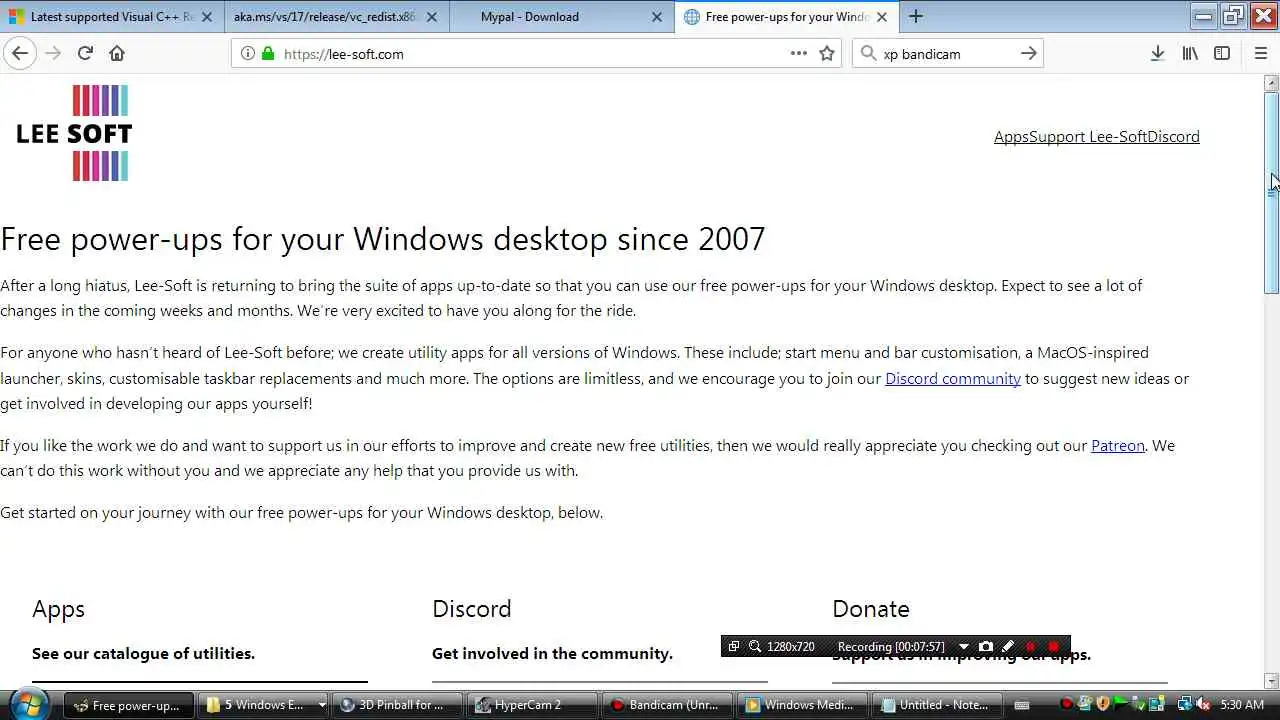Switch to Mypal - Download tab
Image resolution: width=1280 pixels, height=720 pixels.
(561, 17)
